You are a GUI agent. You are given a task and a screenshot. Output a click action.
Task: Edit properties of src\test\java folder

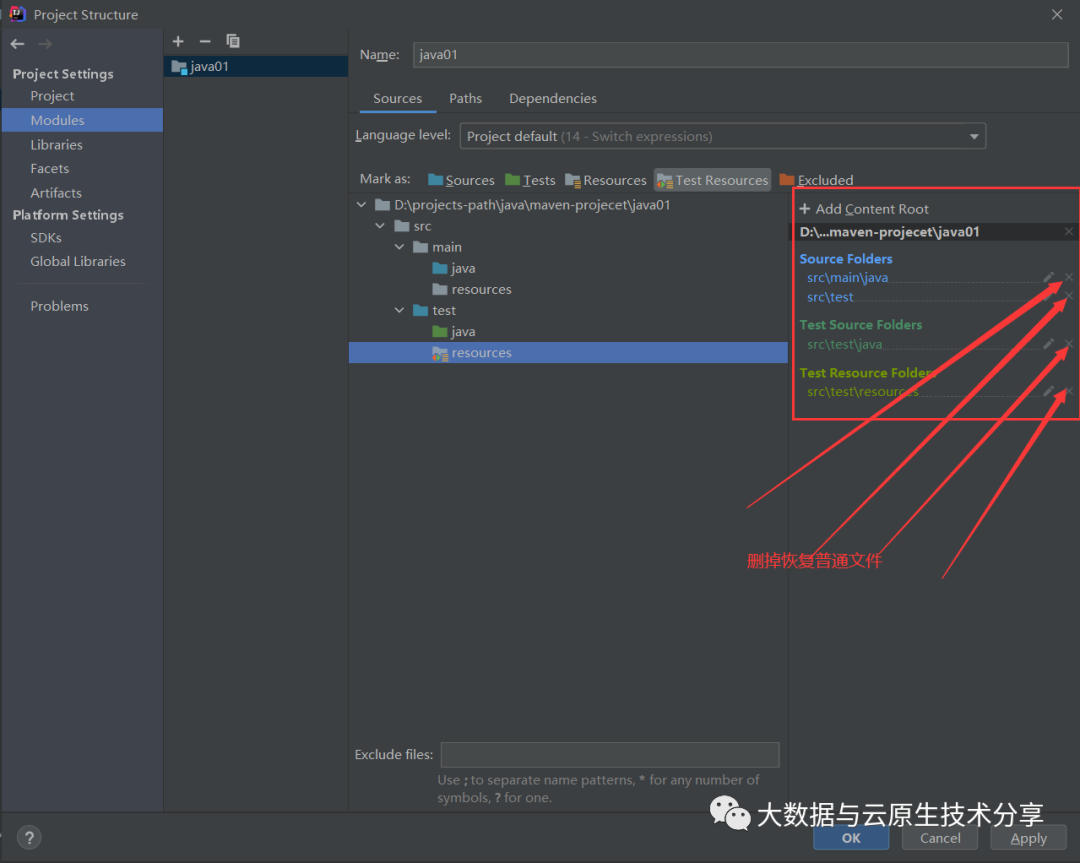tap(1048, 344)
